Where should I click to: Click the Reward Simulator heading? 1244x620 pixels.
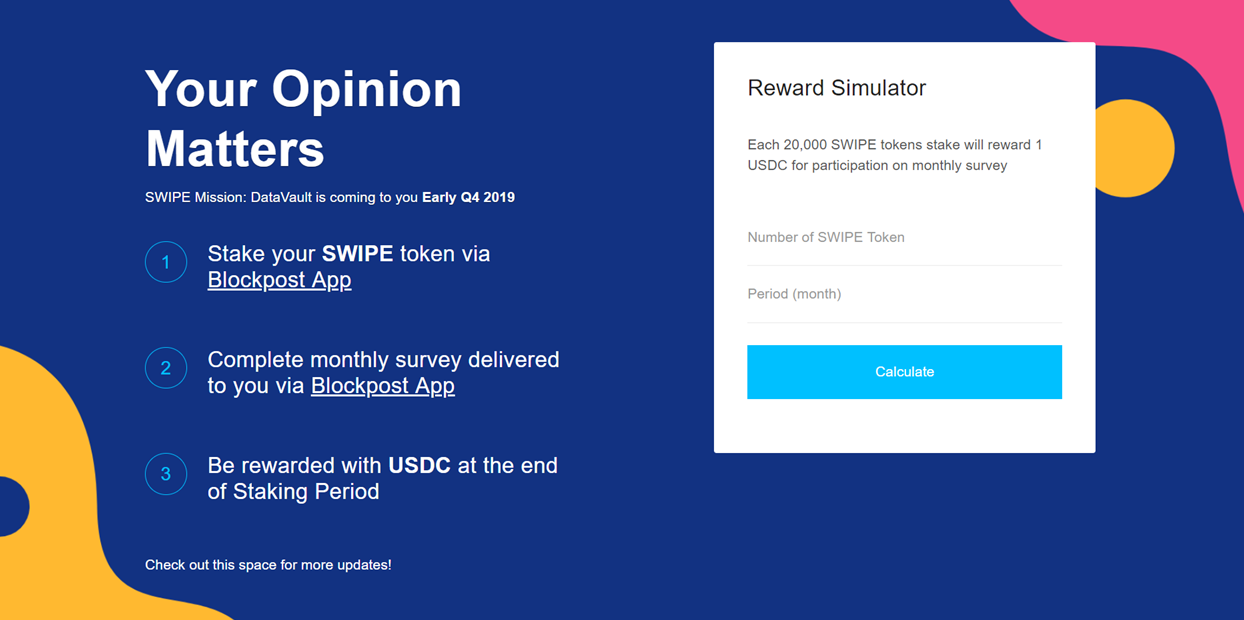837,88
